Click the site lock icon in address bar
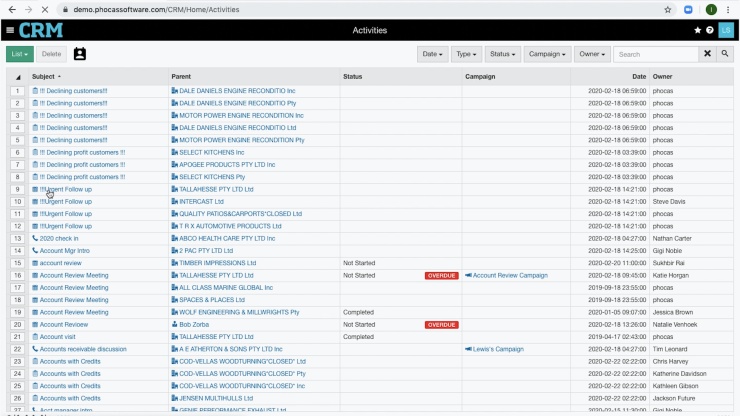 [x=66, y=9]
